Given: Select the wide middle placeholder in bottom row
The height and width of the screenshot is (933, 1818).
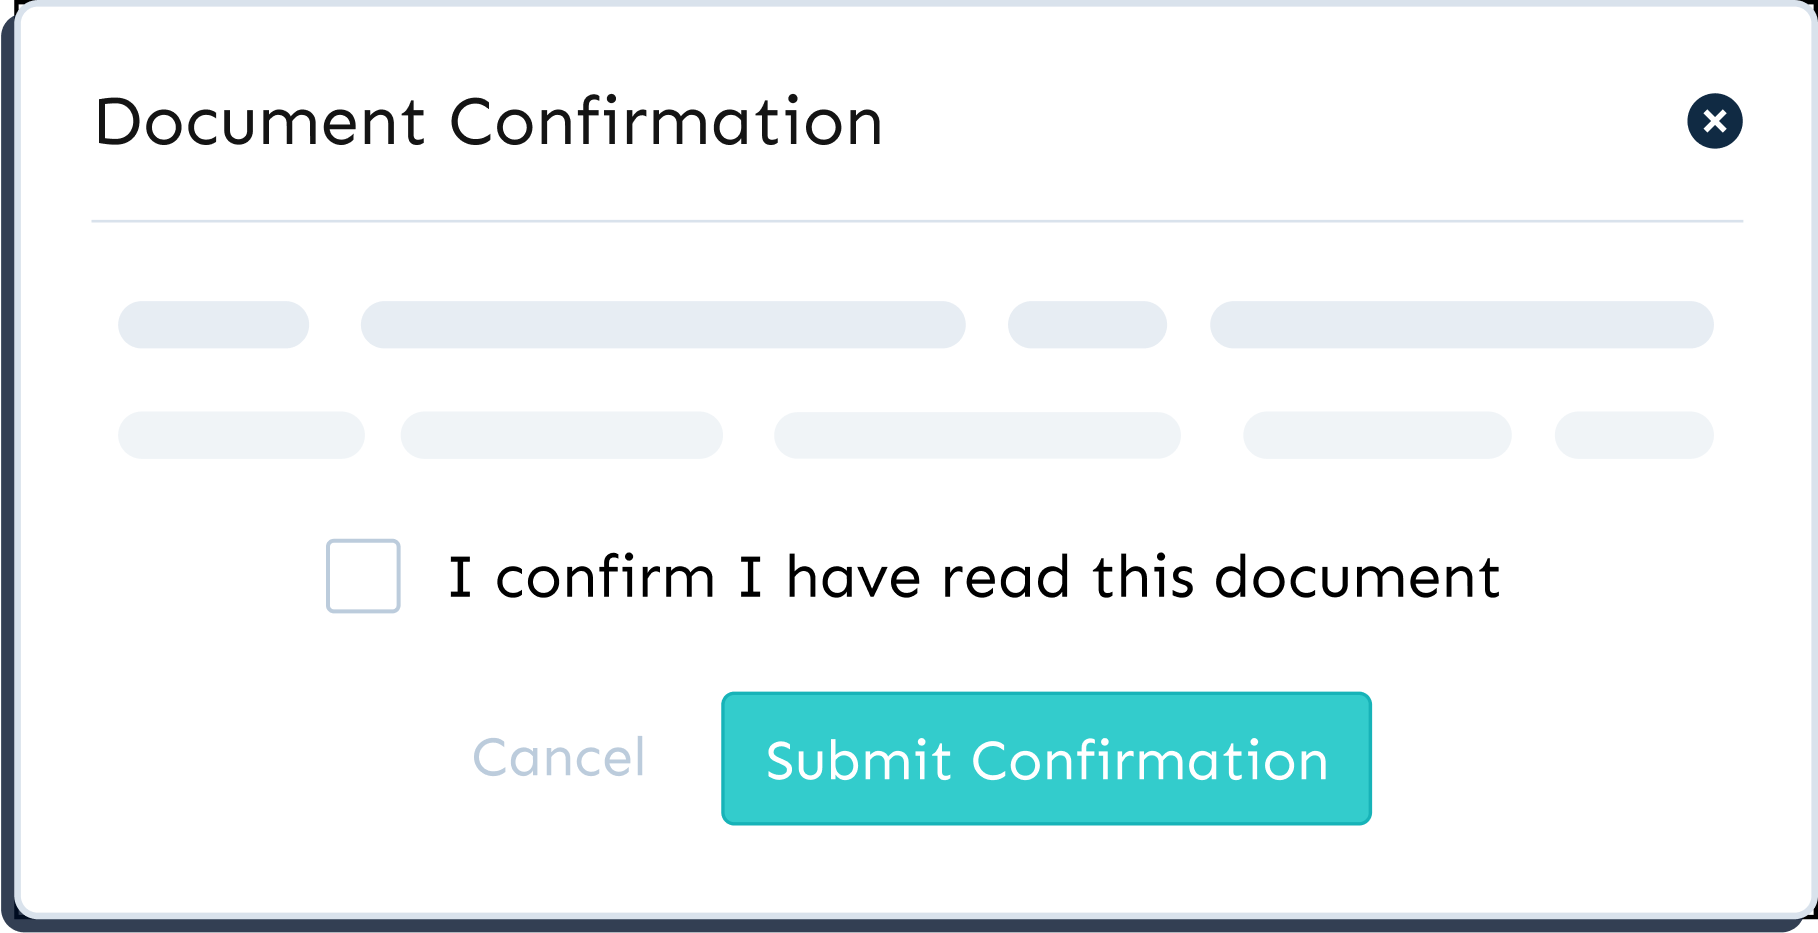Looking at the screenshot, I should point(976,435).
